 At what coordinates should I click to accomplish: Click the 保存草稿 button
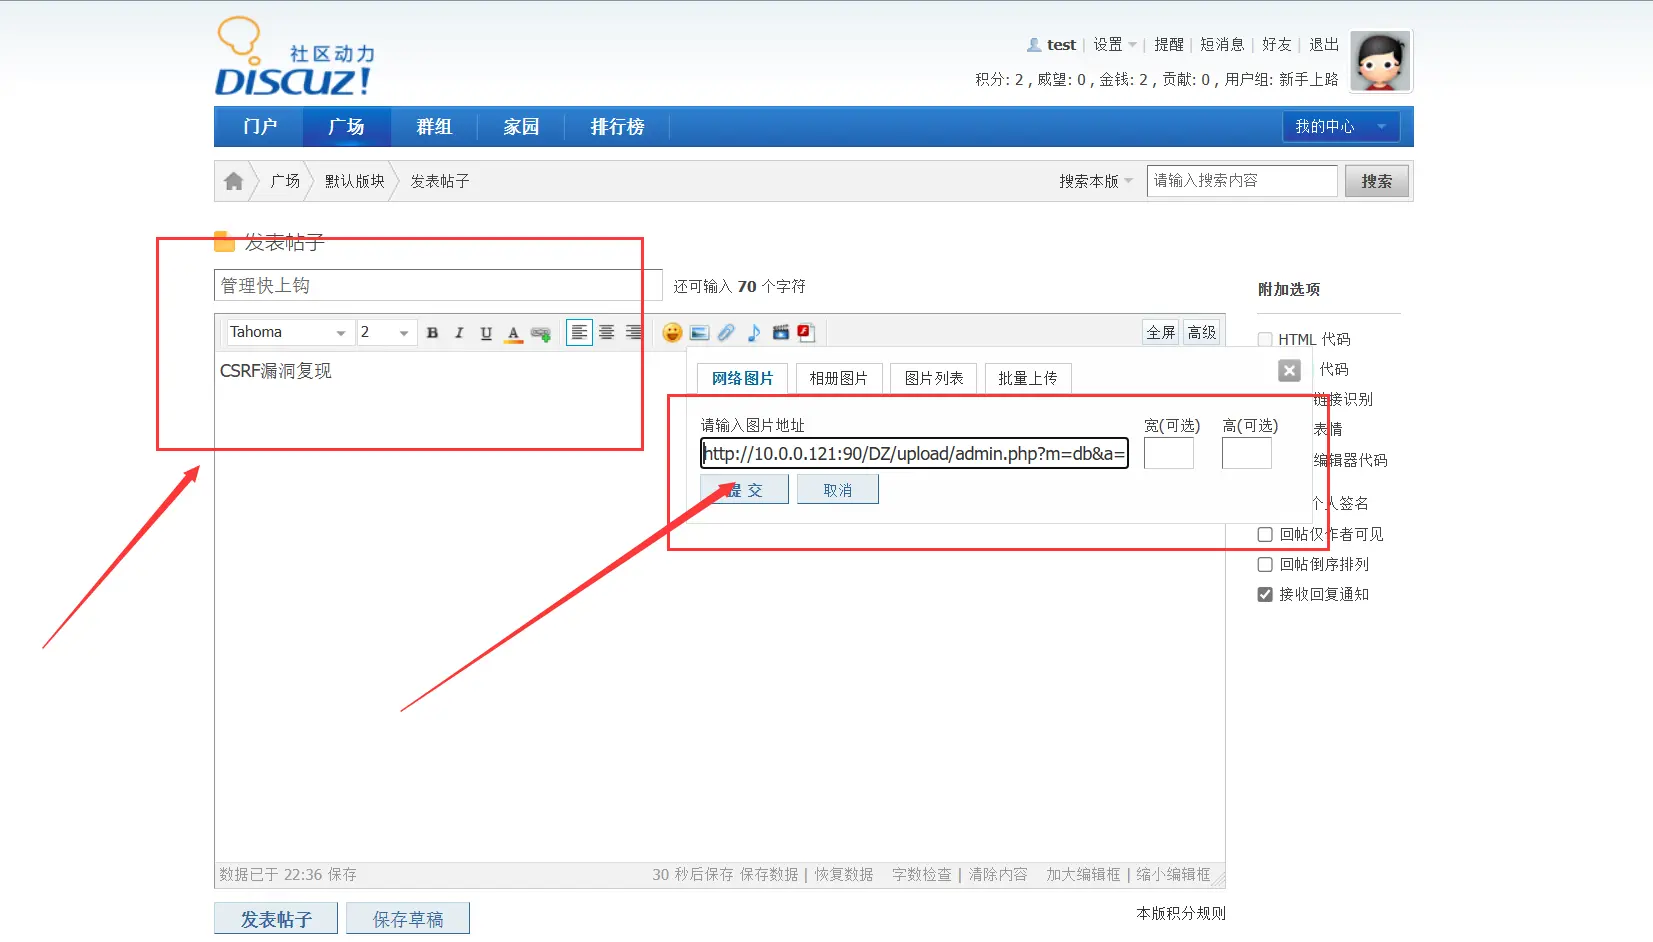(408, 919)
